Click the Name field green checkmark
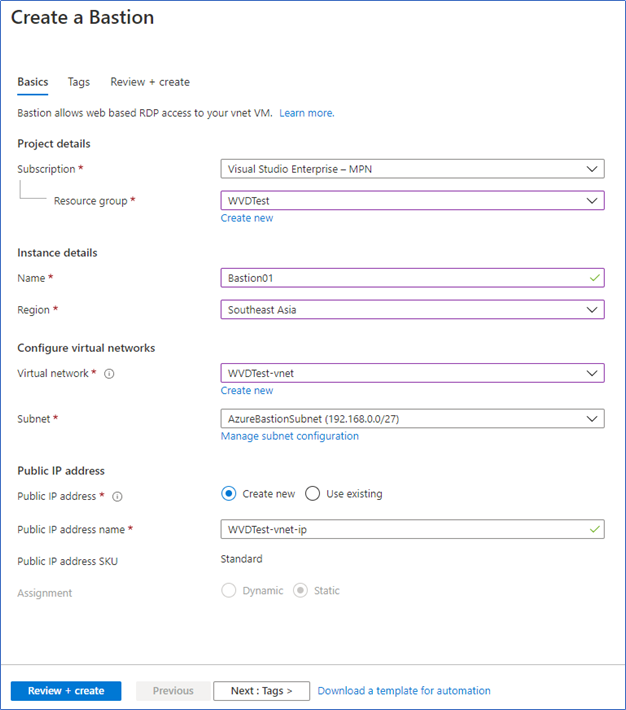The height and width of the screenshot is (710, 626). click(x=595, y=278)
